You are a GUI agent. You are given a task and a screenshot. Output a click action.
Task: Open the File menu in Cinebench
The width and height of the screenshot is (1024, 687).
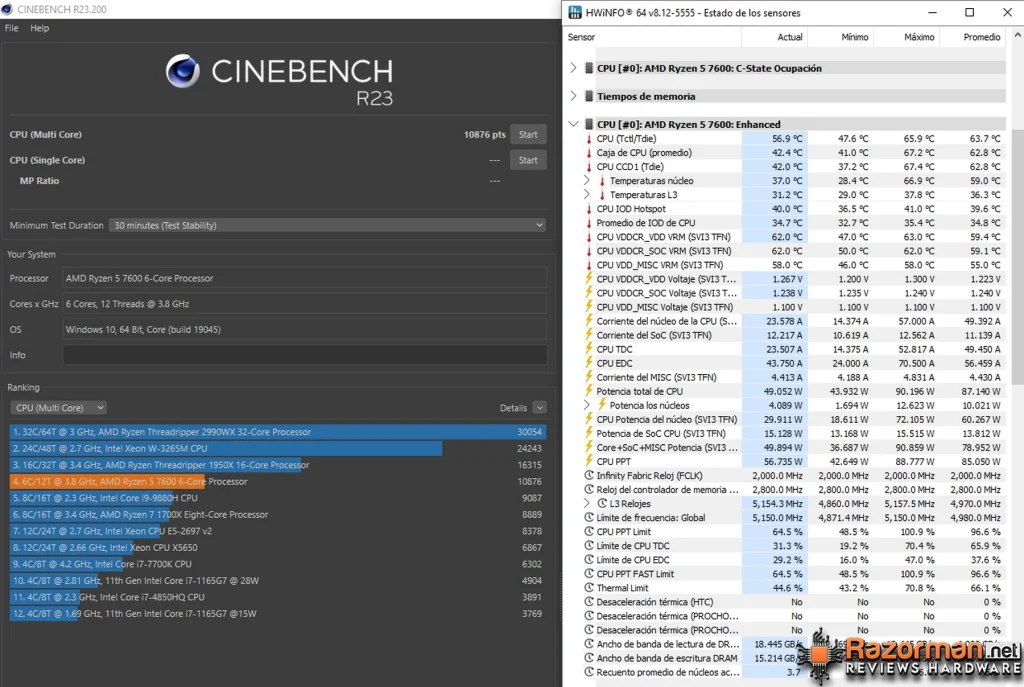coord(12,28)
